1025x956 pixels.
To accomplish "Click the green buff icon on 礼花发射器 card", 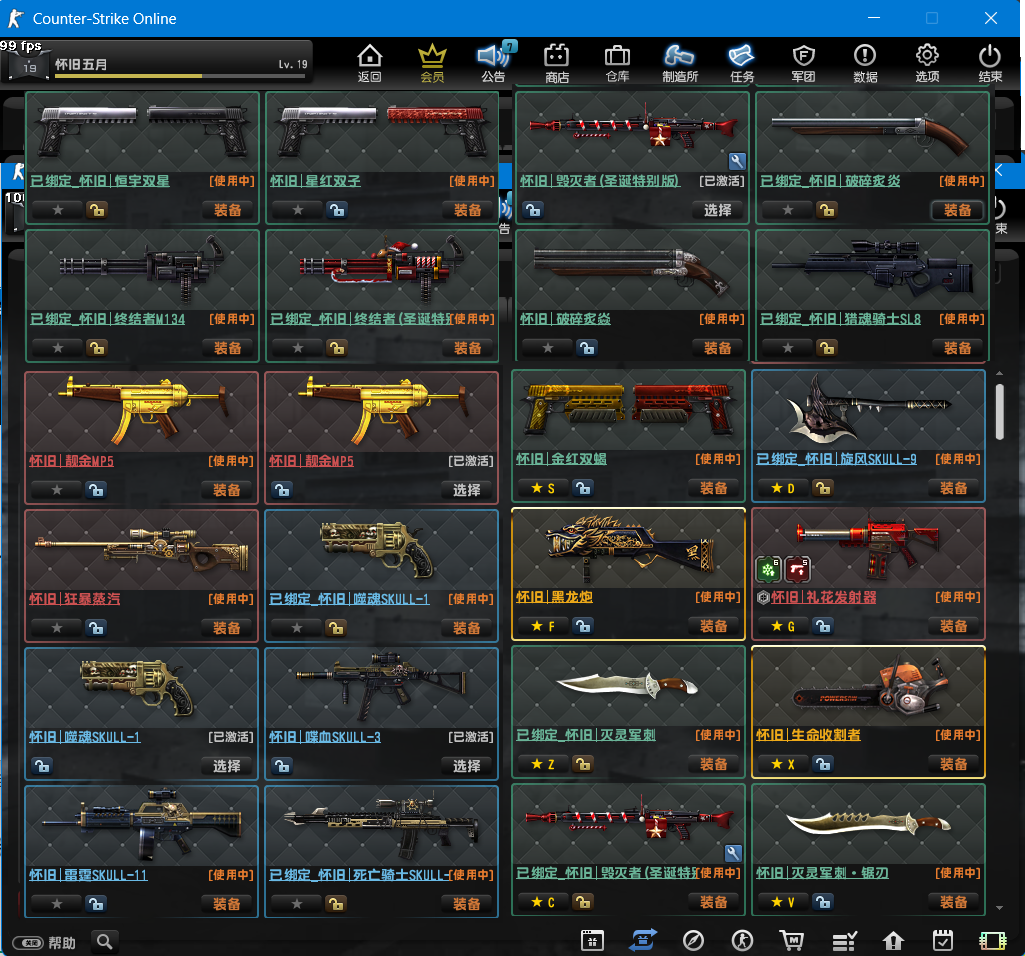I will [768, 570].
